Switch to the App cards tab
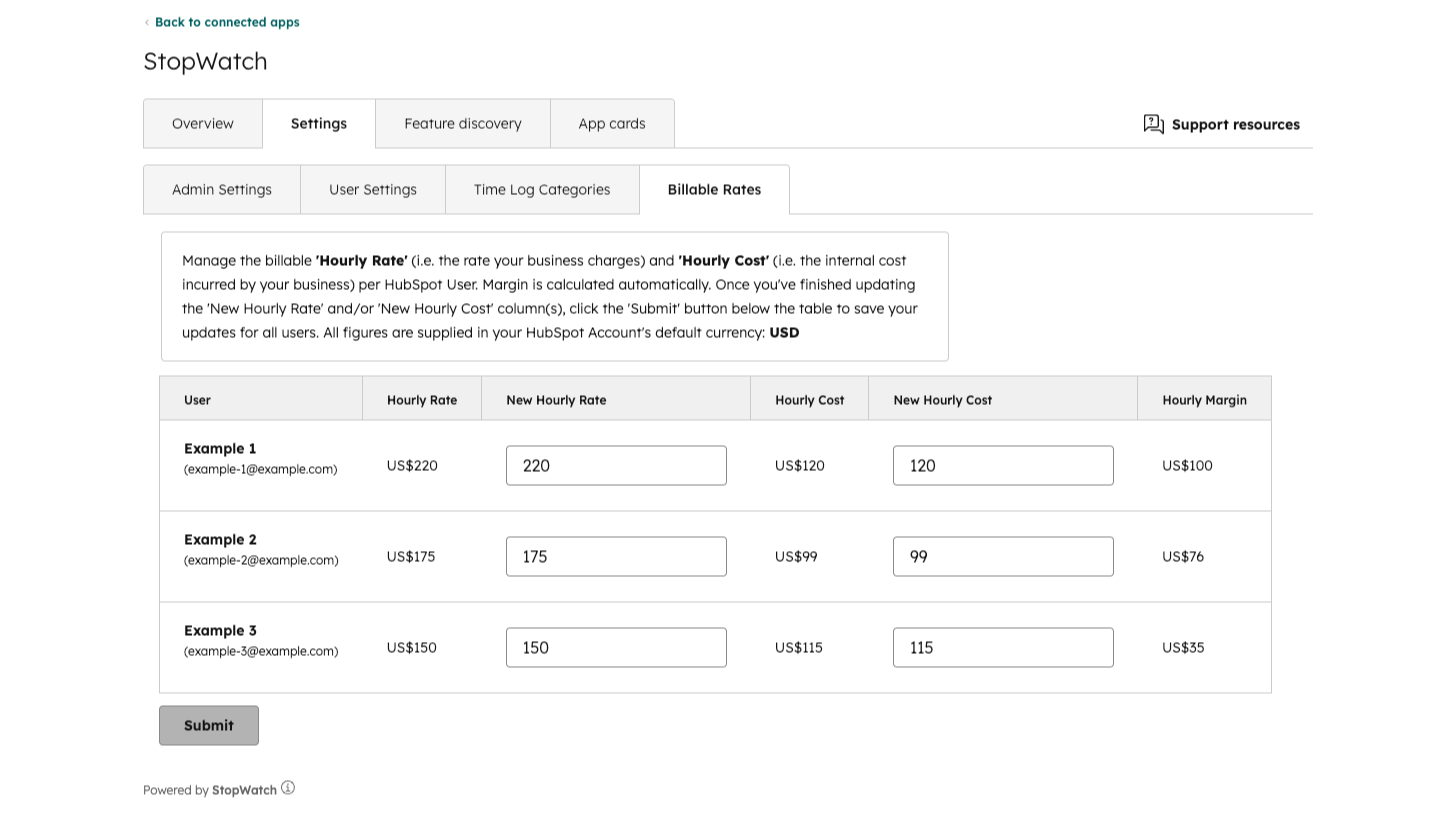1445x813 pixels. [612, 123]
